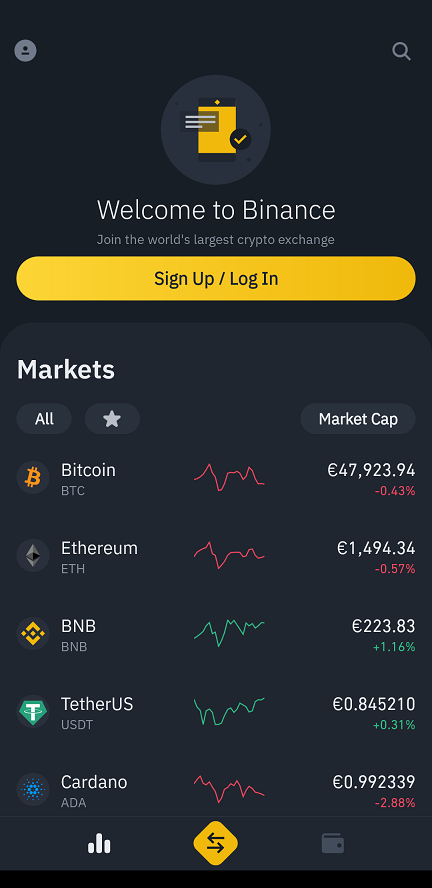Viewport: 432px width, 888px height.
Task: Tap the BNB coin icon
Action: [33, 633]
